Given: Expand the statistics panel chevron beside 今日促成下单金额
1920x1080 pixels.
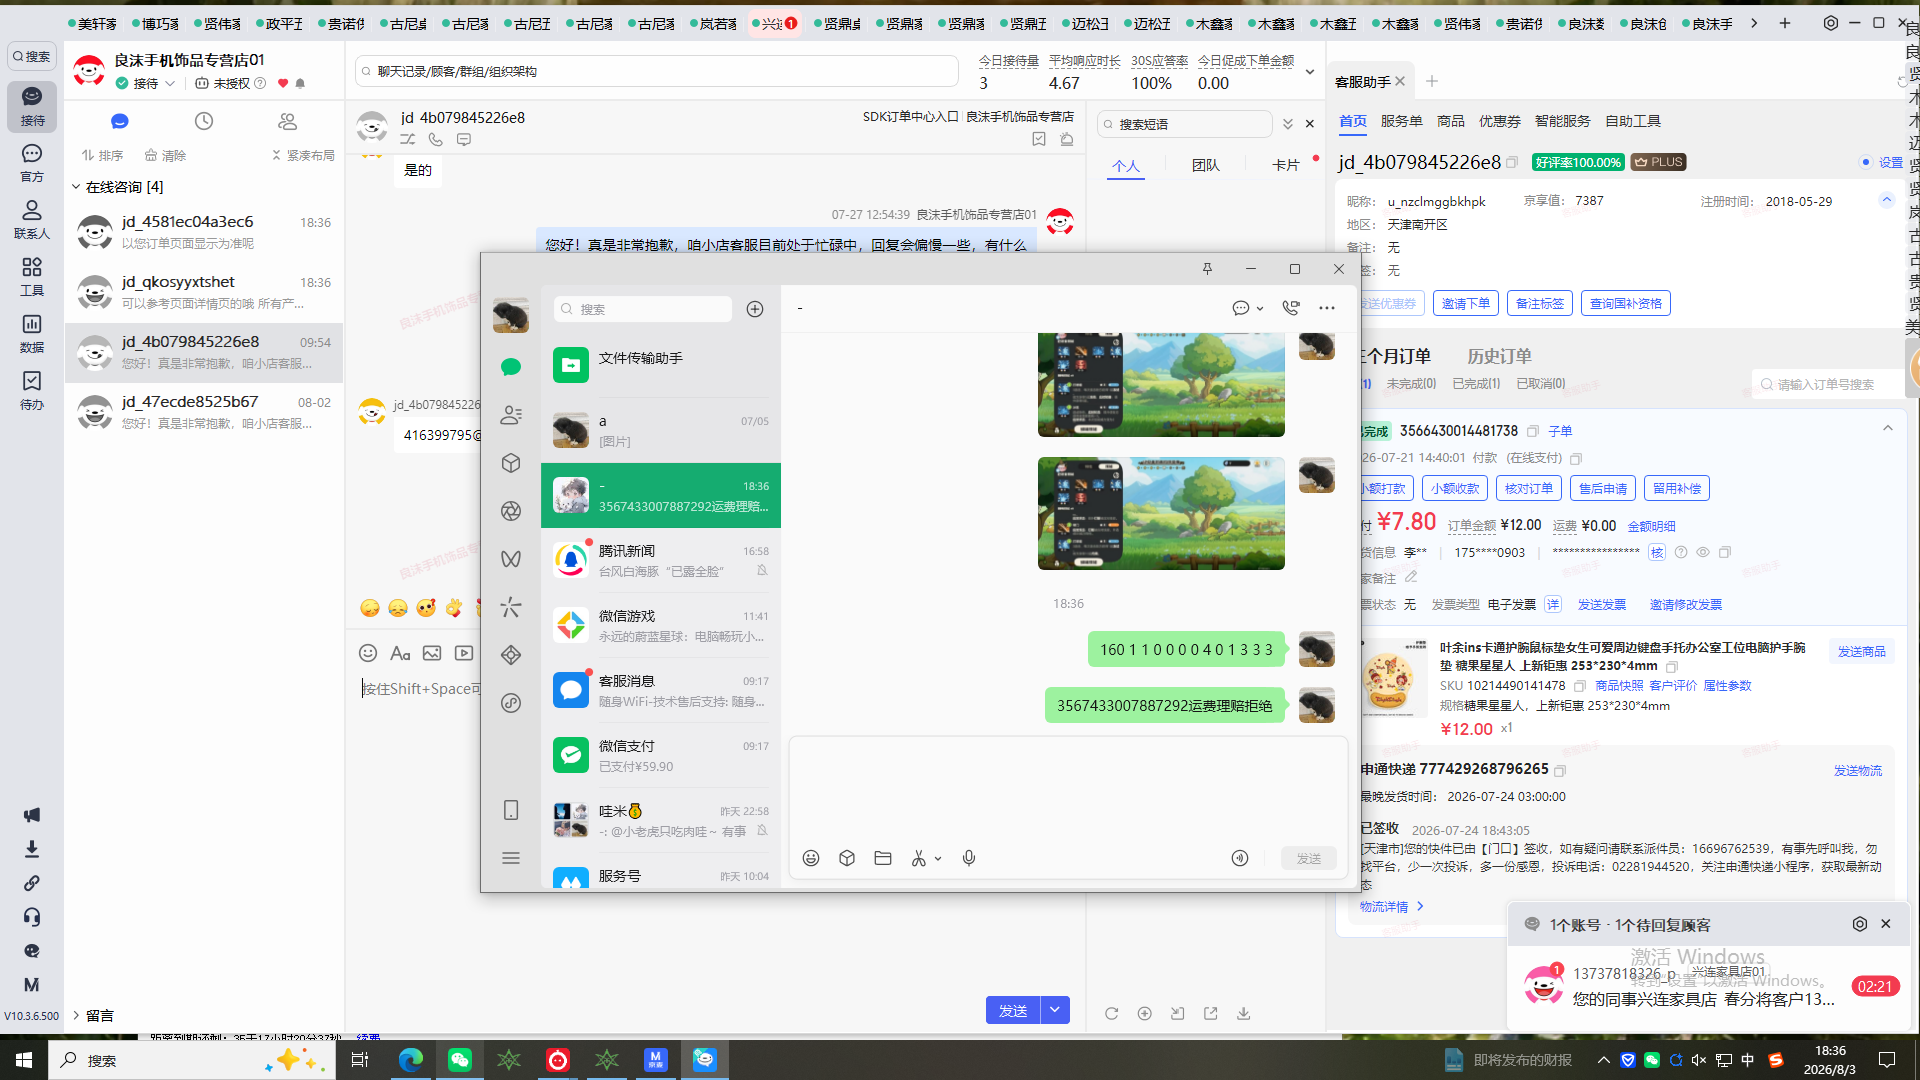Looking at the screenshot, I should point(1310,72).
